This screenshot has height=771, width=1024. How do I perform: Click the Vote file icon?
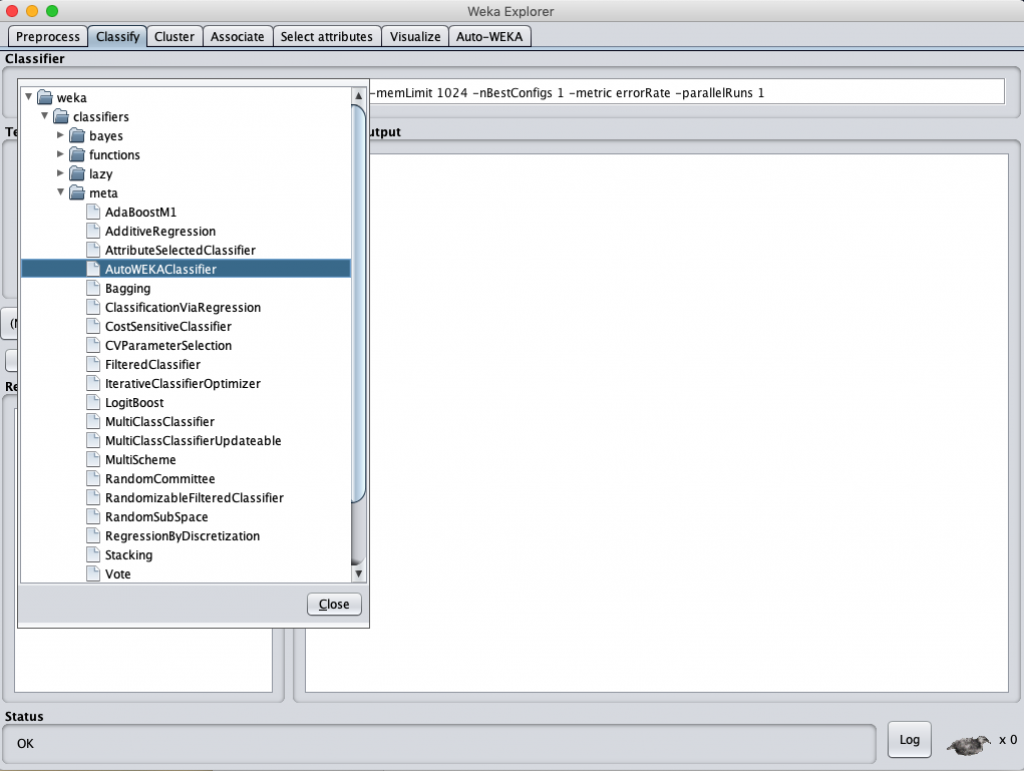click(x=93, y=573)
